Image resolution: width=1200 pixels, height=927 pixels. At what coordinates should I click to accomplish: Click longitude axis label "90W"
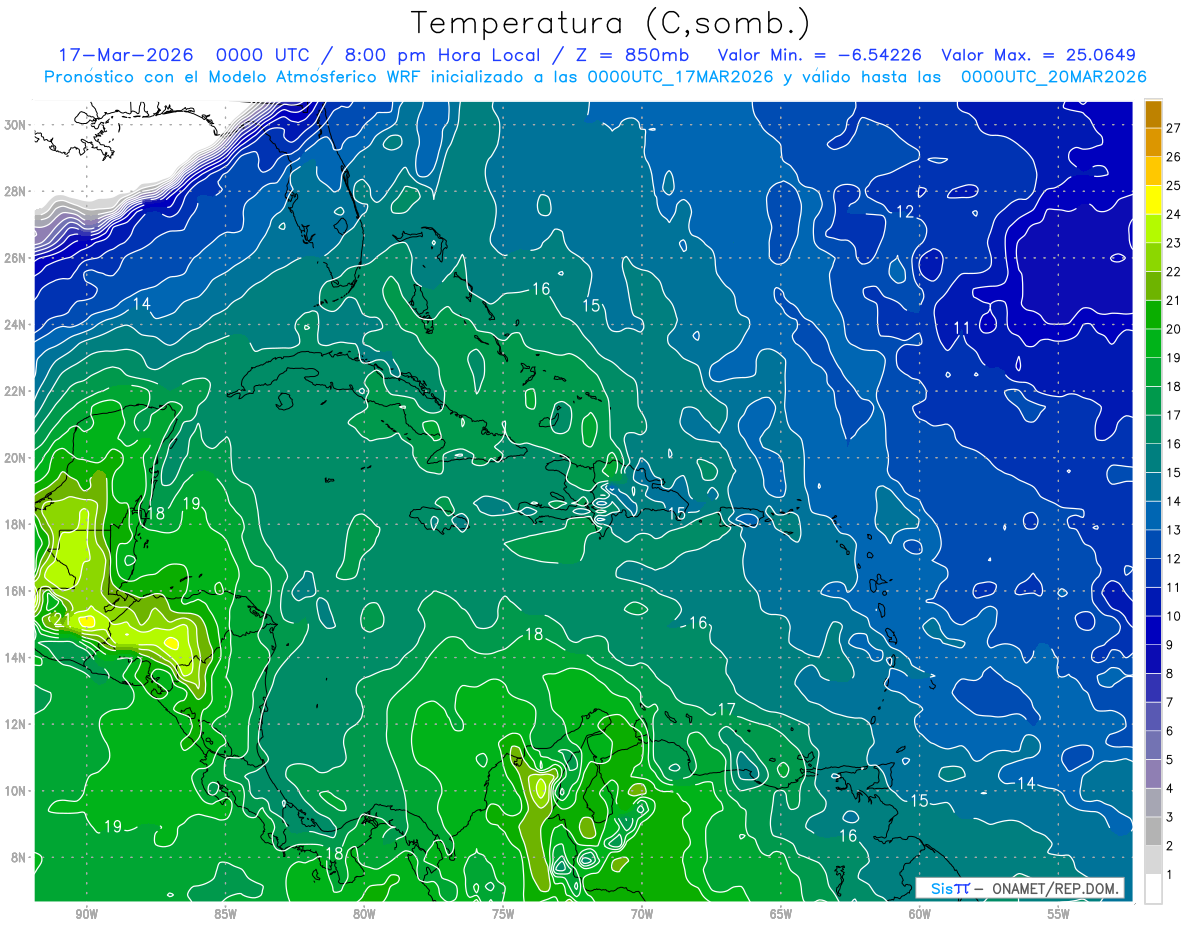click(86, 913)
